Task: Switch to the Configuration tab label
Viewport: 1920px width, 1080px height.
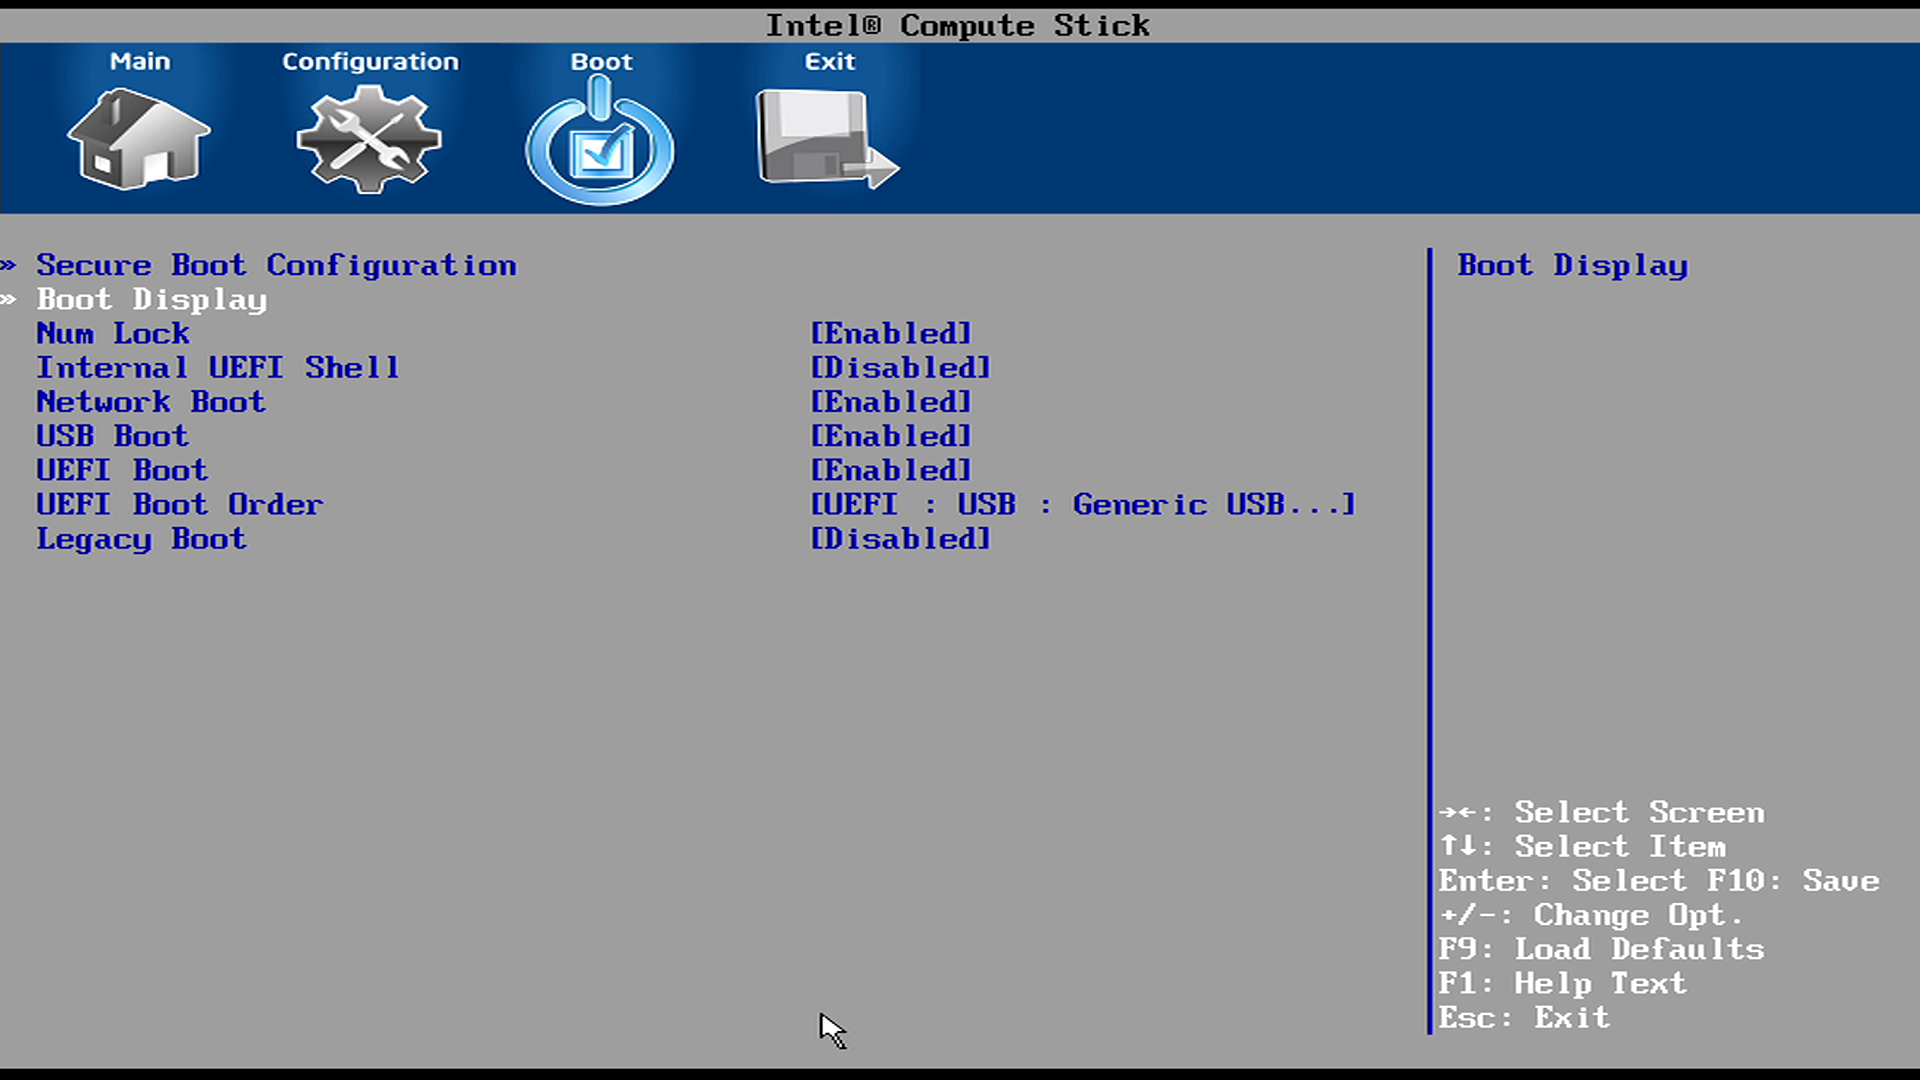Action: coord(370,61)
